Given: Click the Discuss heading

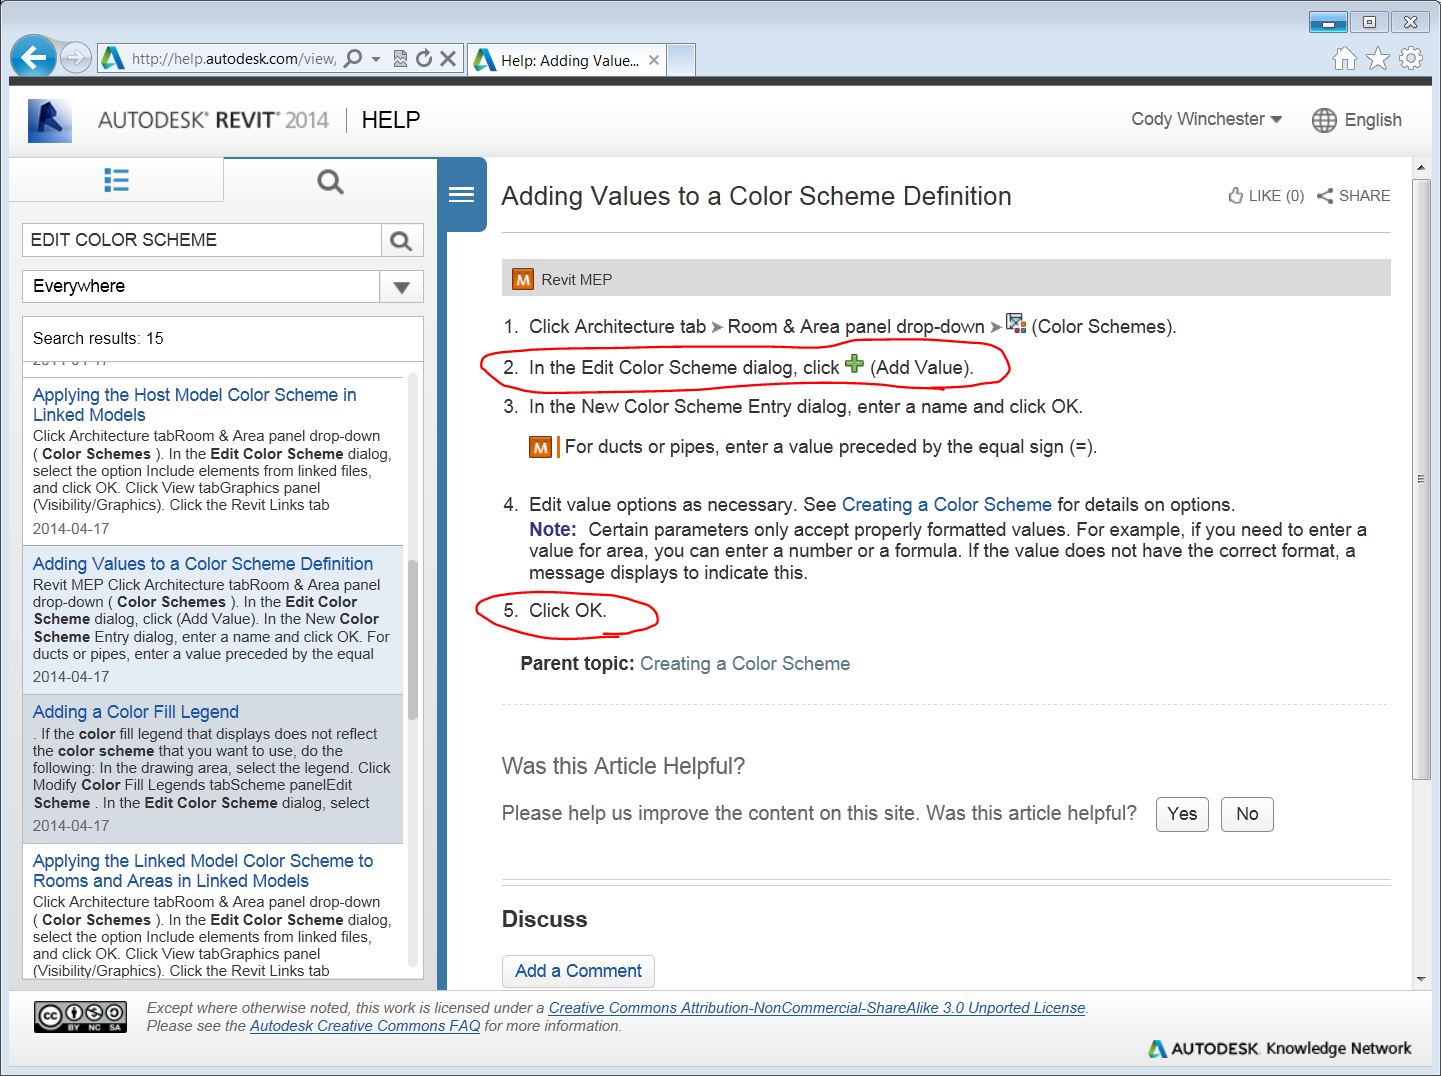Looking at the screenshot, I should coord(545,919).
